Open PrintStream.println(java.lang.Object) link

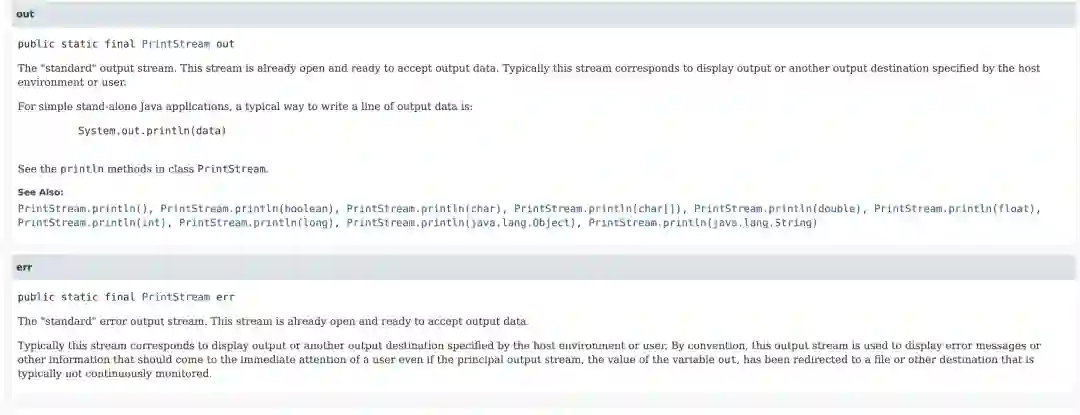[x=462, y=222]
